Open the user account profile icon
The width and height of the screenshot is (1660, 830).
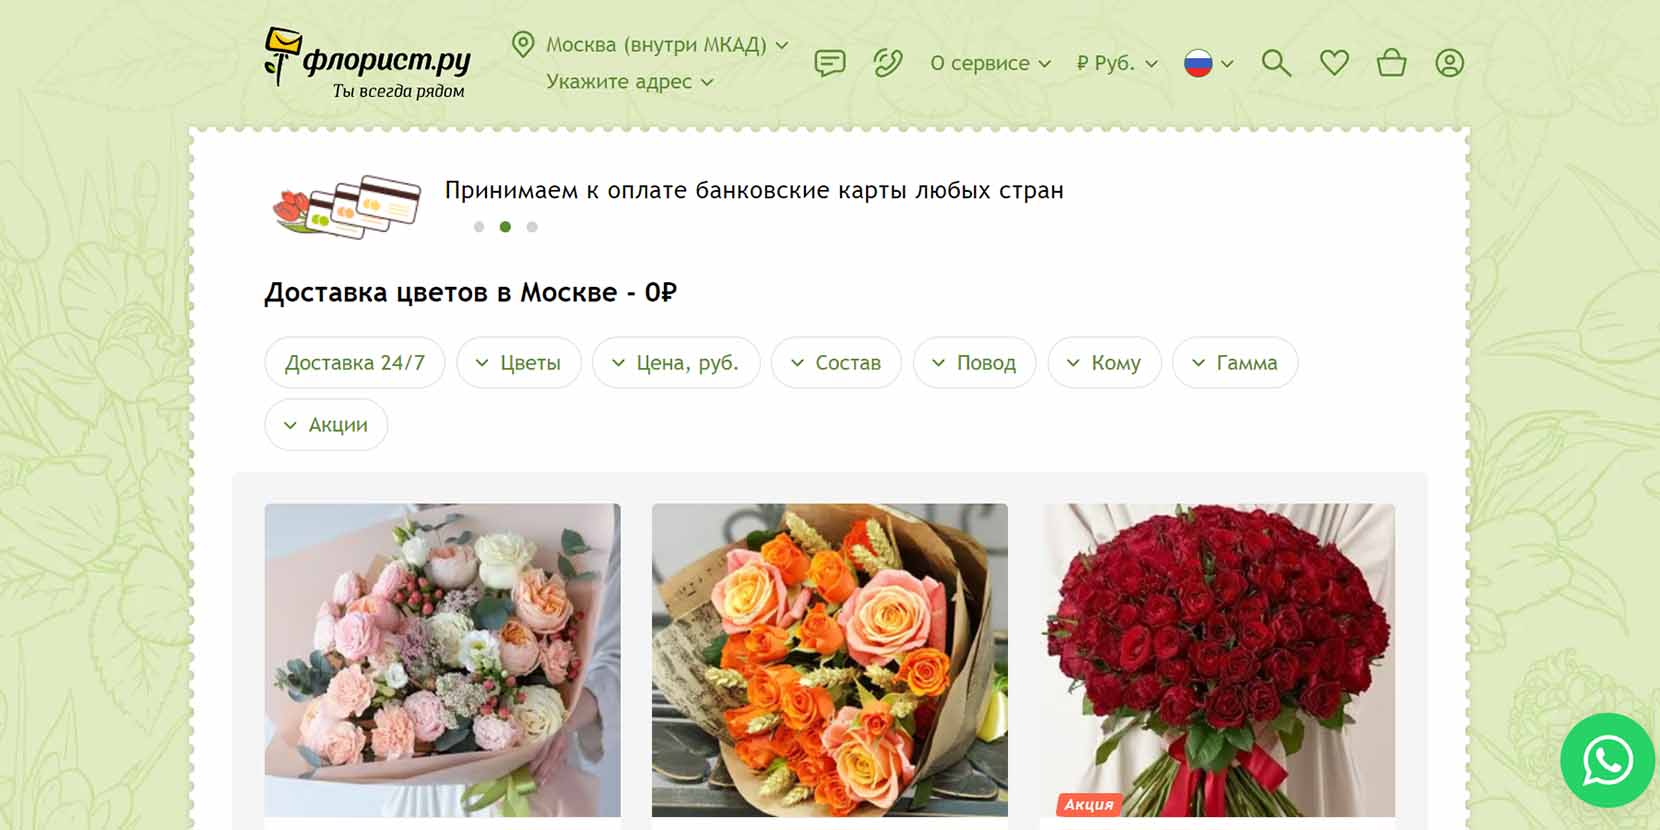coord(1449,63)
